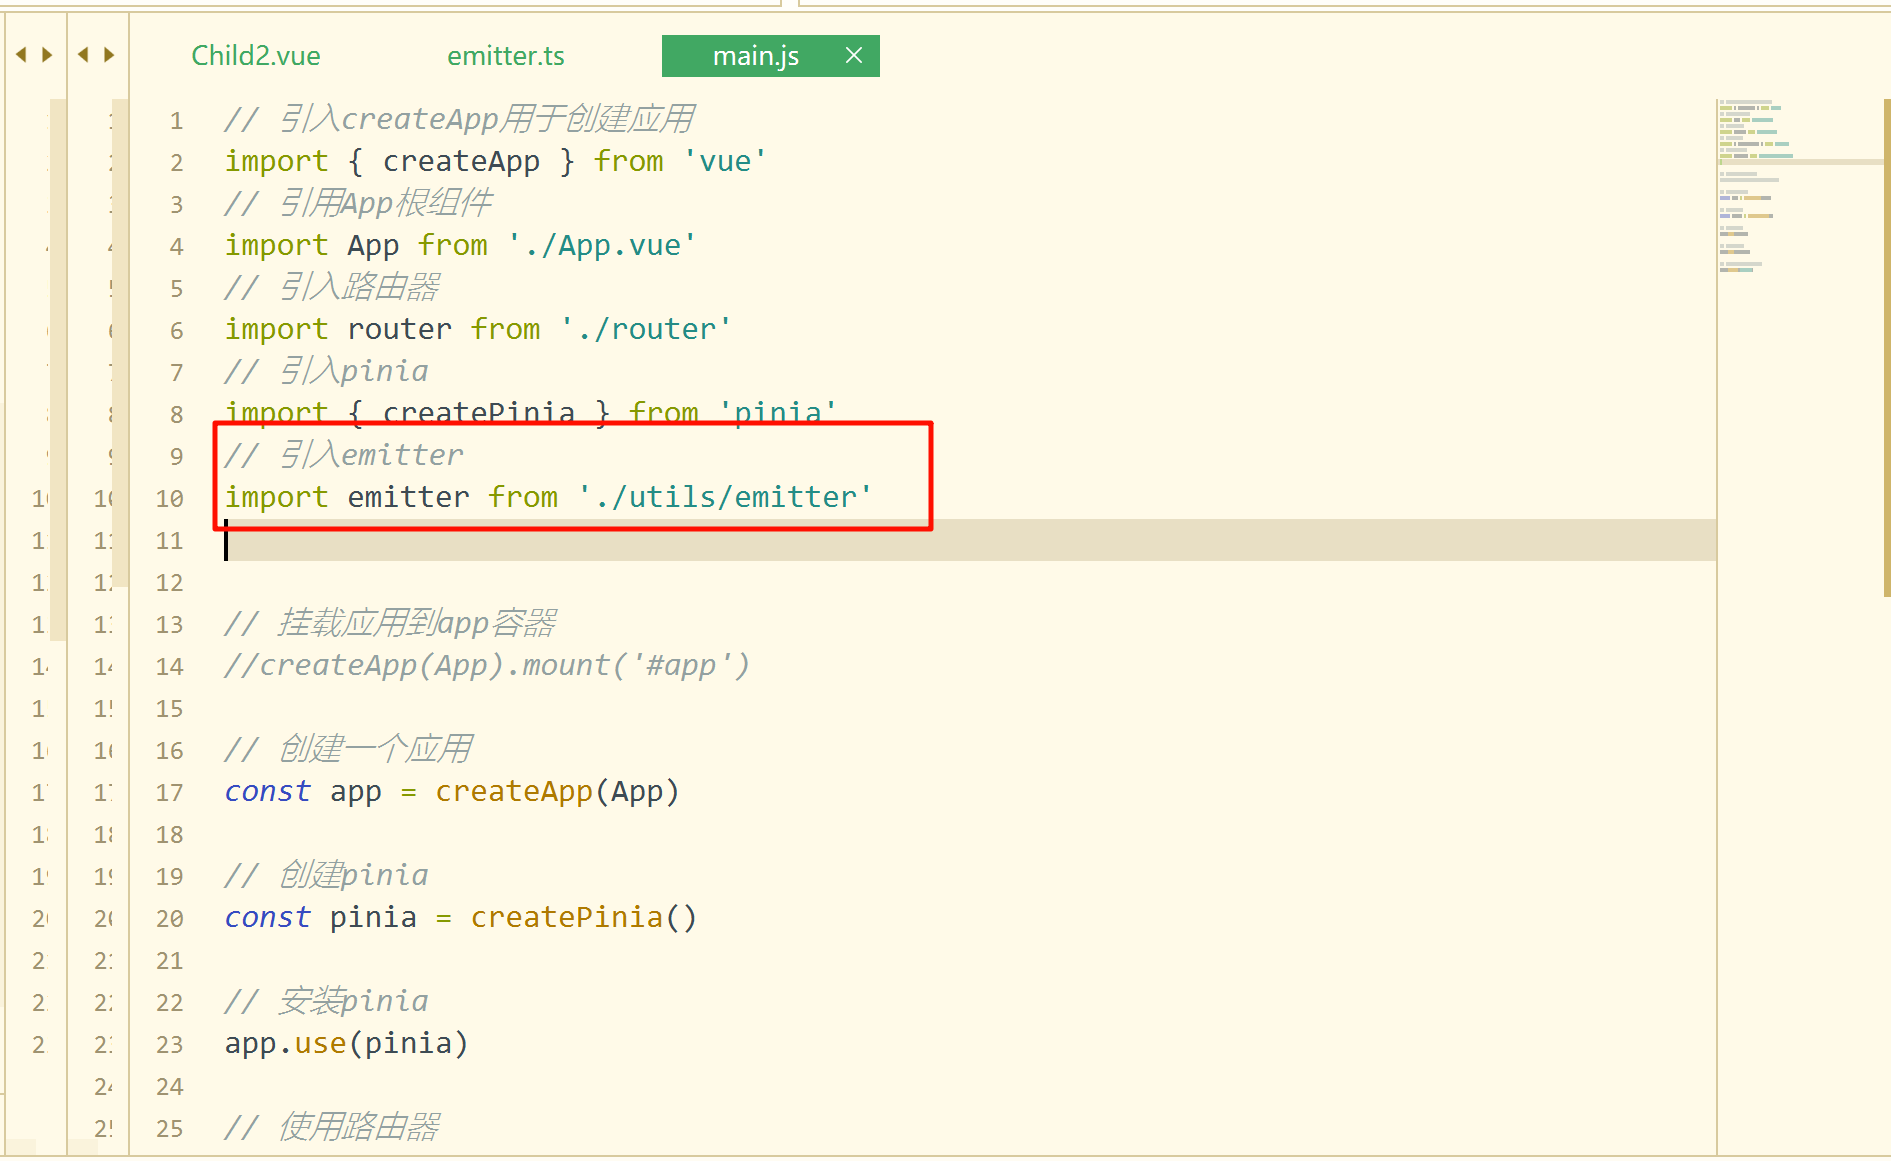Click line number 1 in the gutter
This screenshot has width=1891, height=1161.
click(x=176, y=121)
